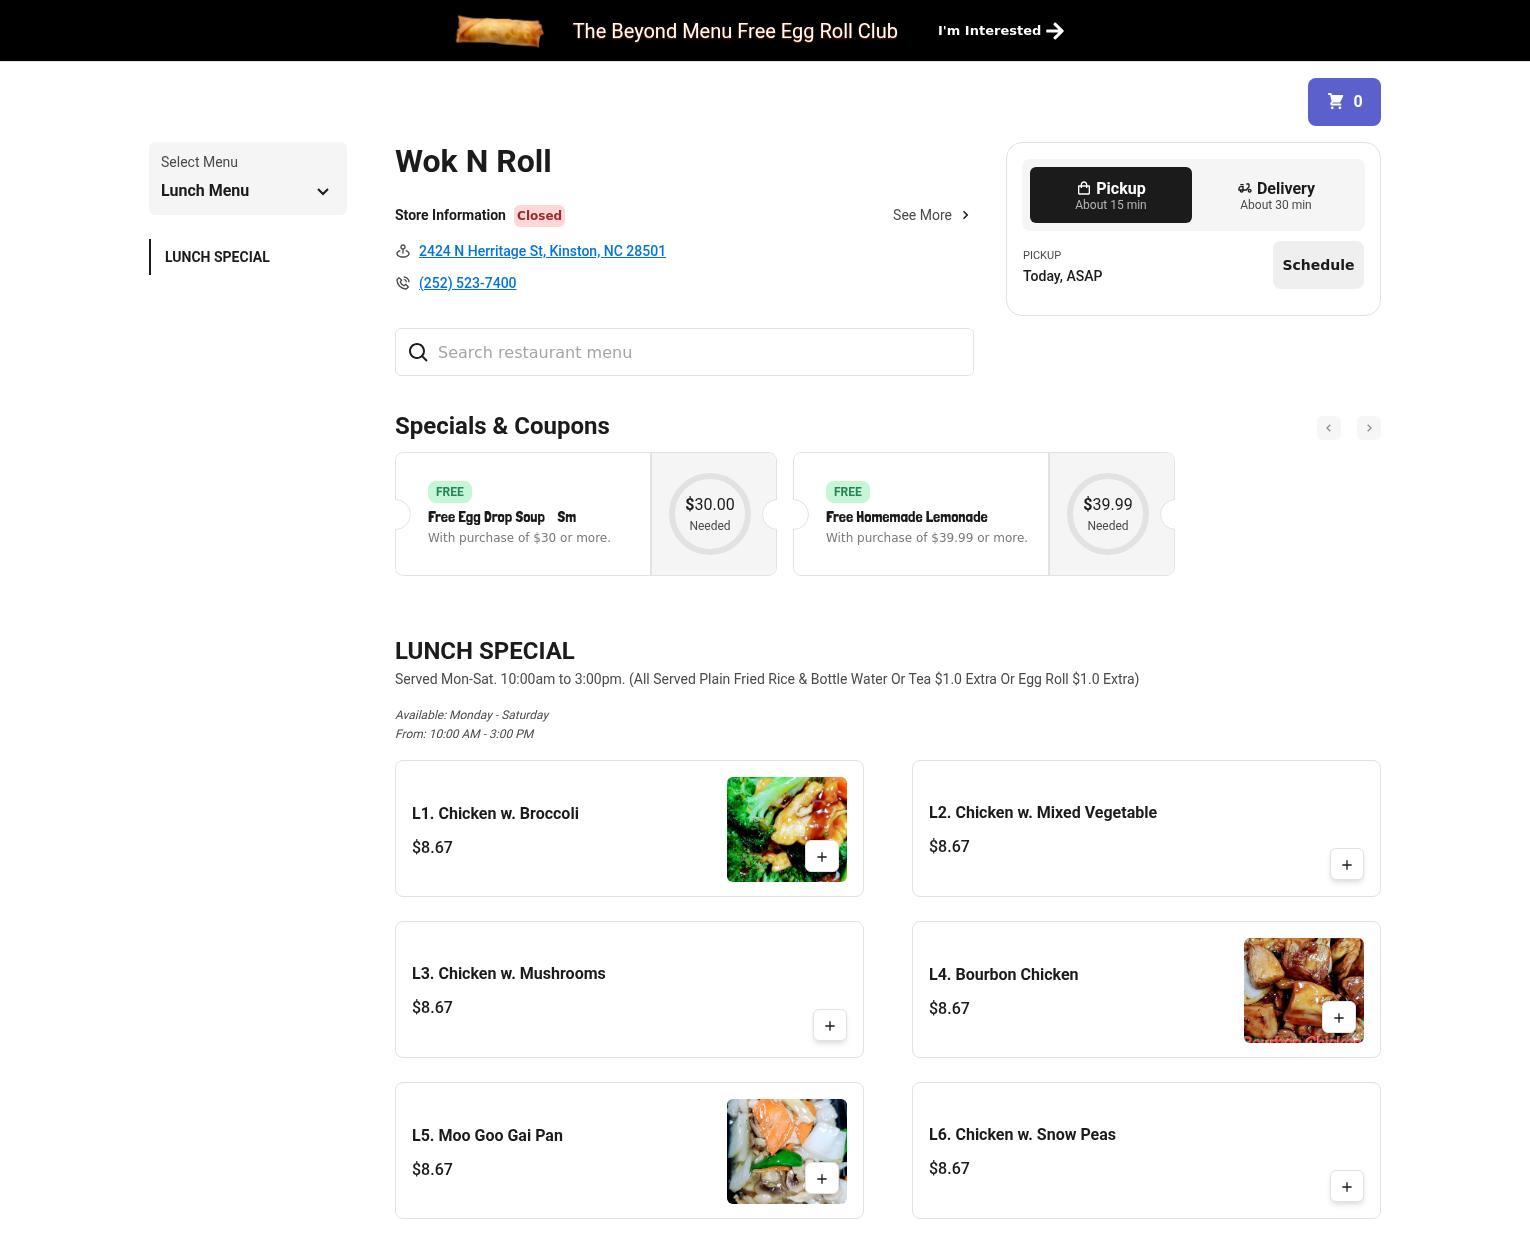The height and width of the screenshot is (1235, 1530).
Task: Add L2. Chicken w. Mixed Vegetable to cart
Action: point(1347,865)
